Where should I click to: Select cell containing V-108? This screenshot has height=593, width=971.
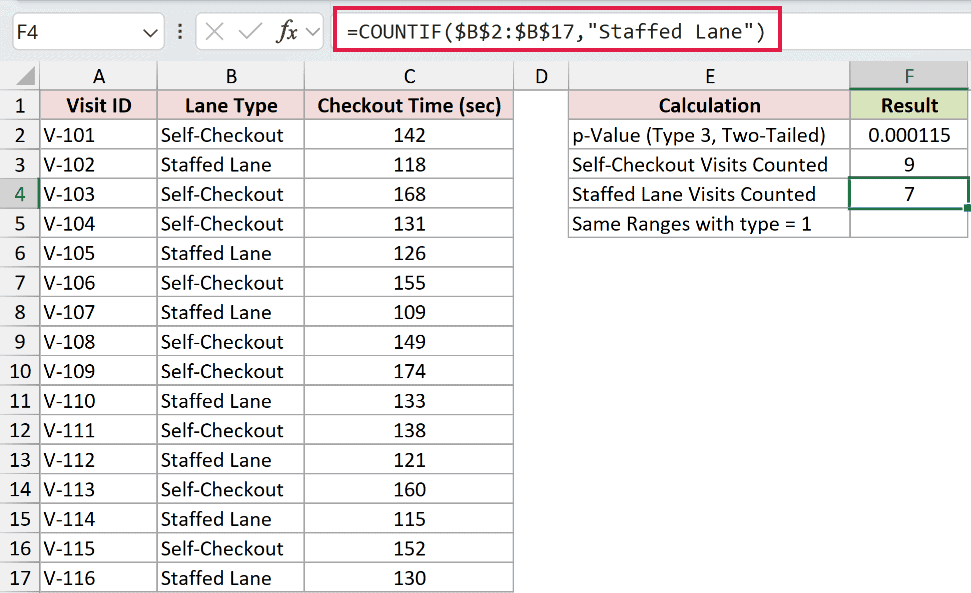98,342
